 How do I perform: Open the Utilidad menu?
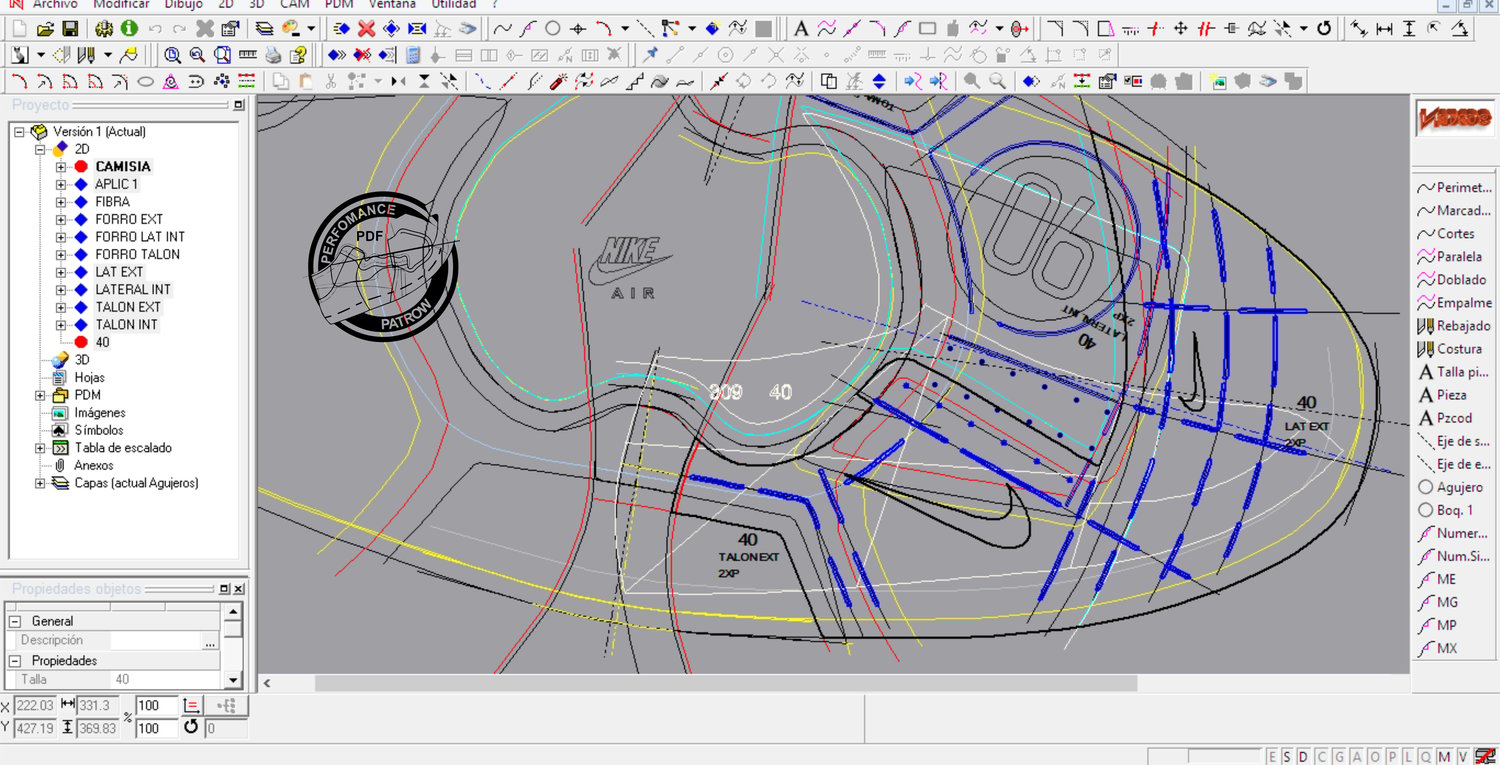pos(454,4)
